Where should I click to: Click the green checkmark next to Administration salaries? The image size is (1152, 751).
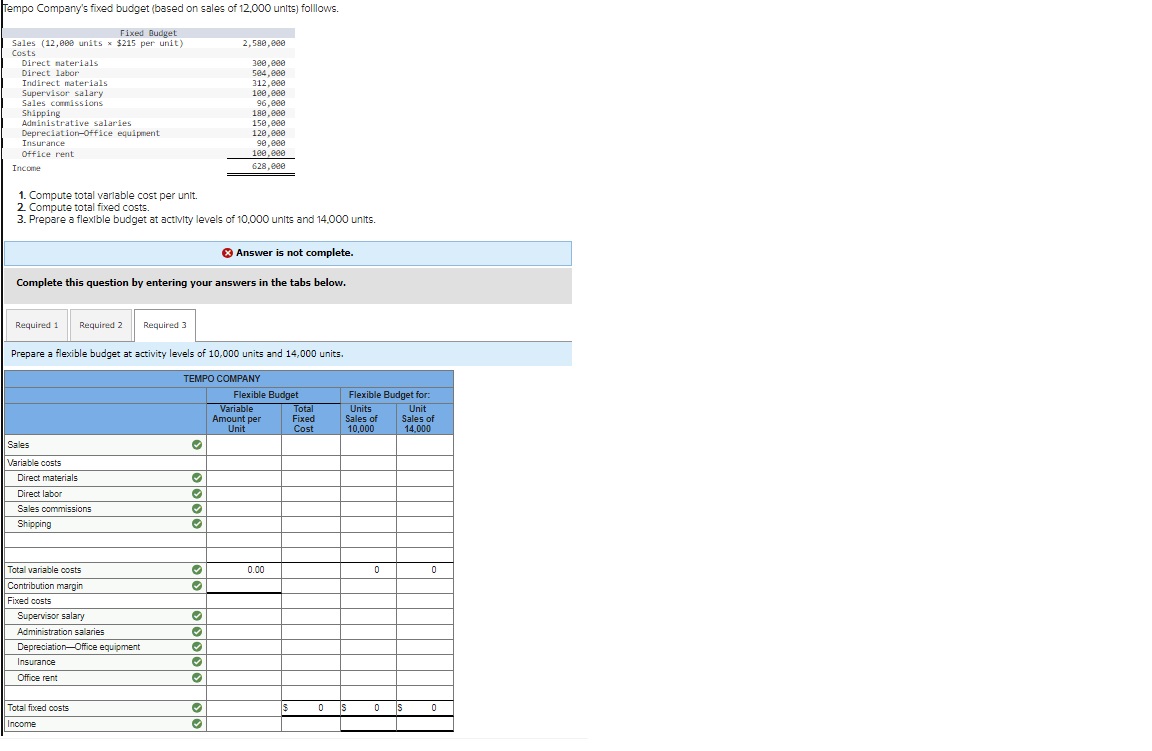click(198, 631)
